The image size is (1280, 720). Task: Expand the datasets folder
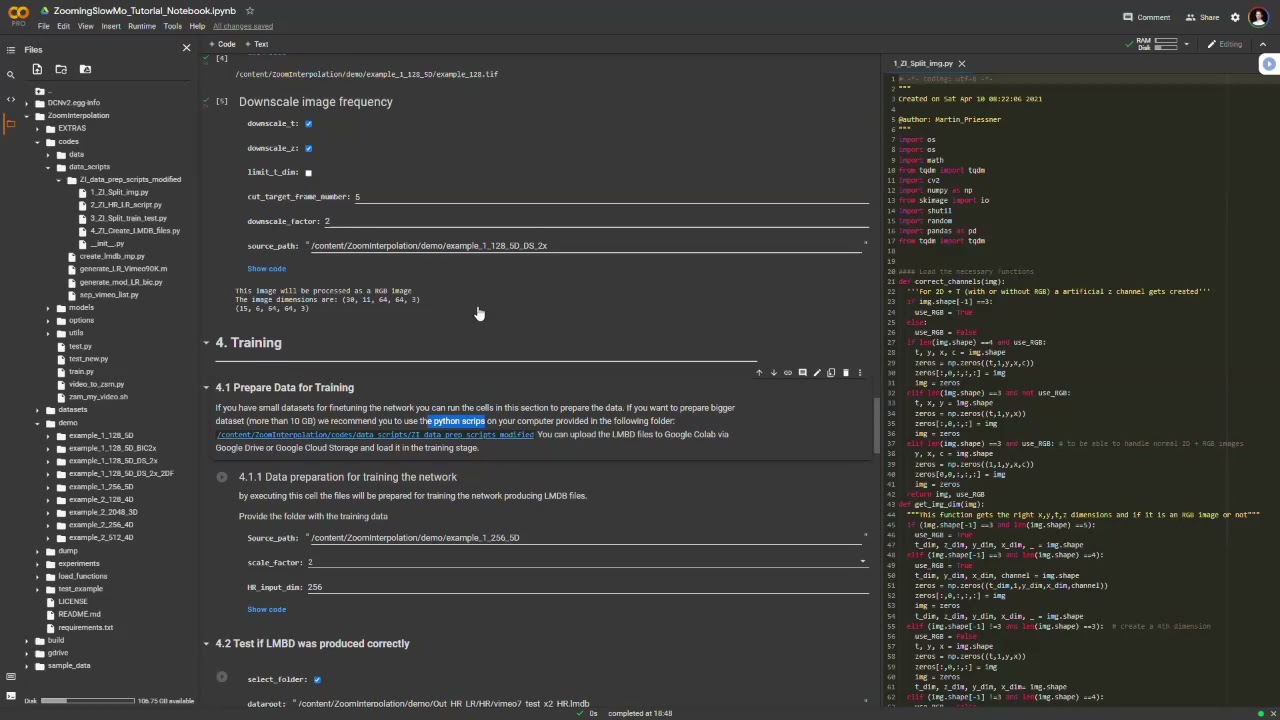click(x=37, y=410)
